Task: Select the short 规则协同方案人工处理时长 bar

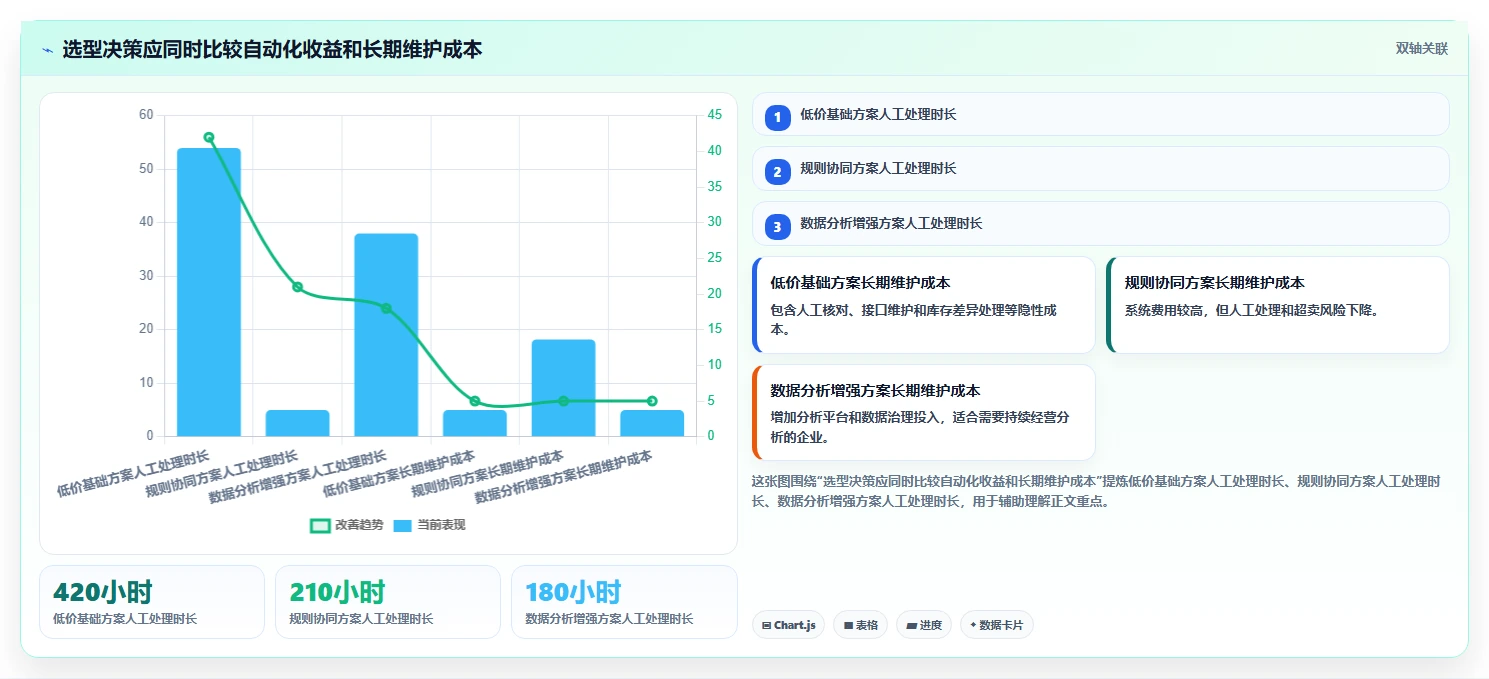Action: pos(297,423)
